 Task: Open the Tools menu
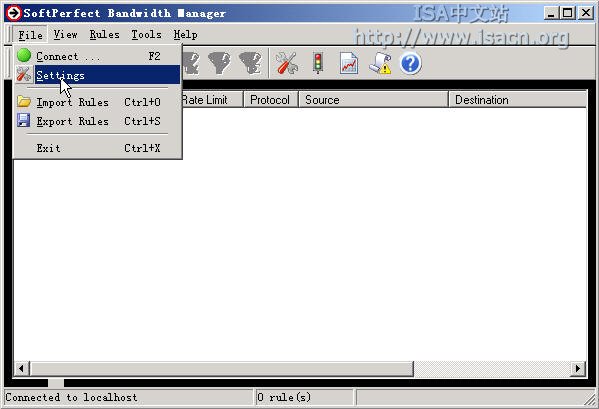point(146,35)
